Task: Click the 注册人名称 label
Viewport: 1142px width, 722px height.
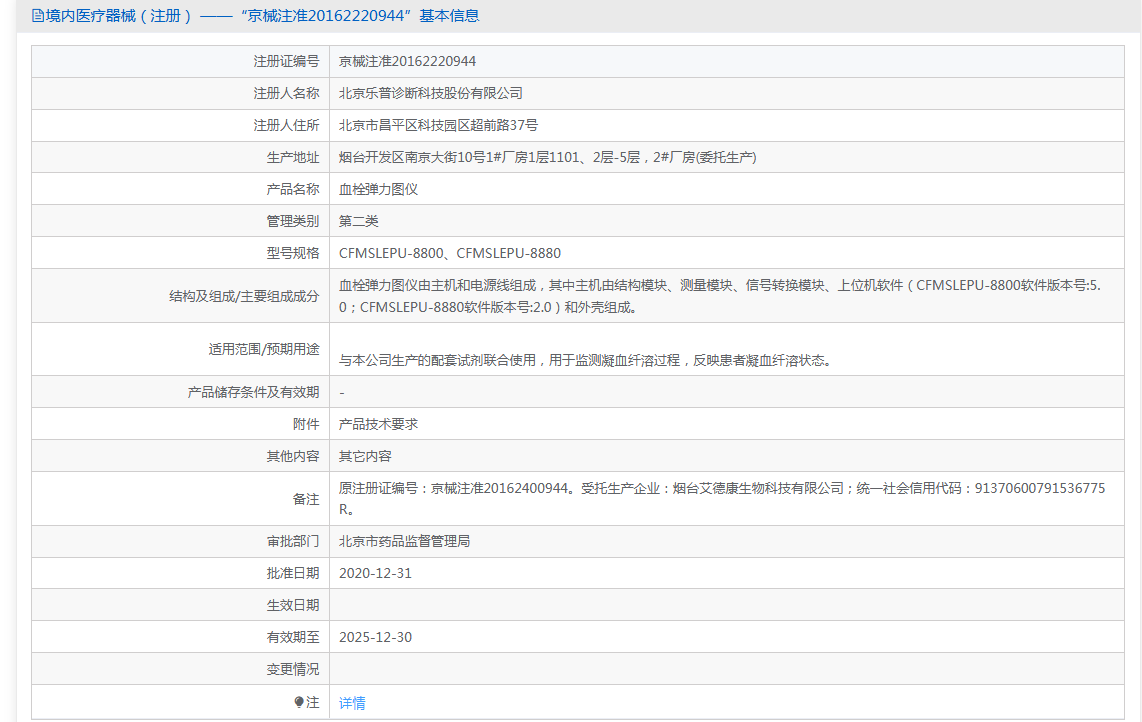Action: [x=286, y=93]
